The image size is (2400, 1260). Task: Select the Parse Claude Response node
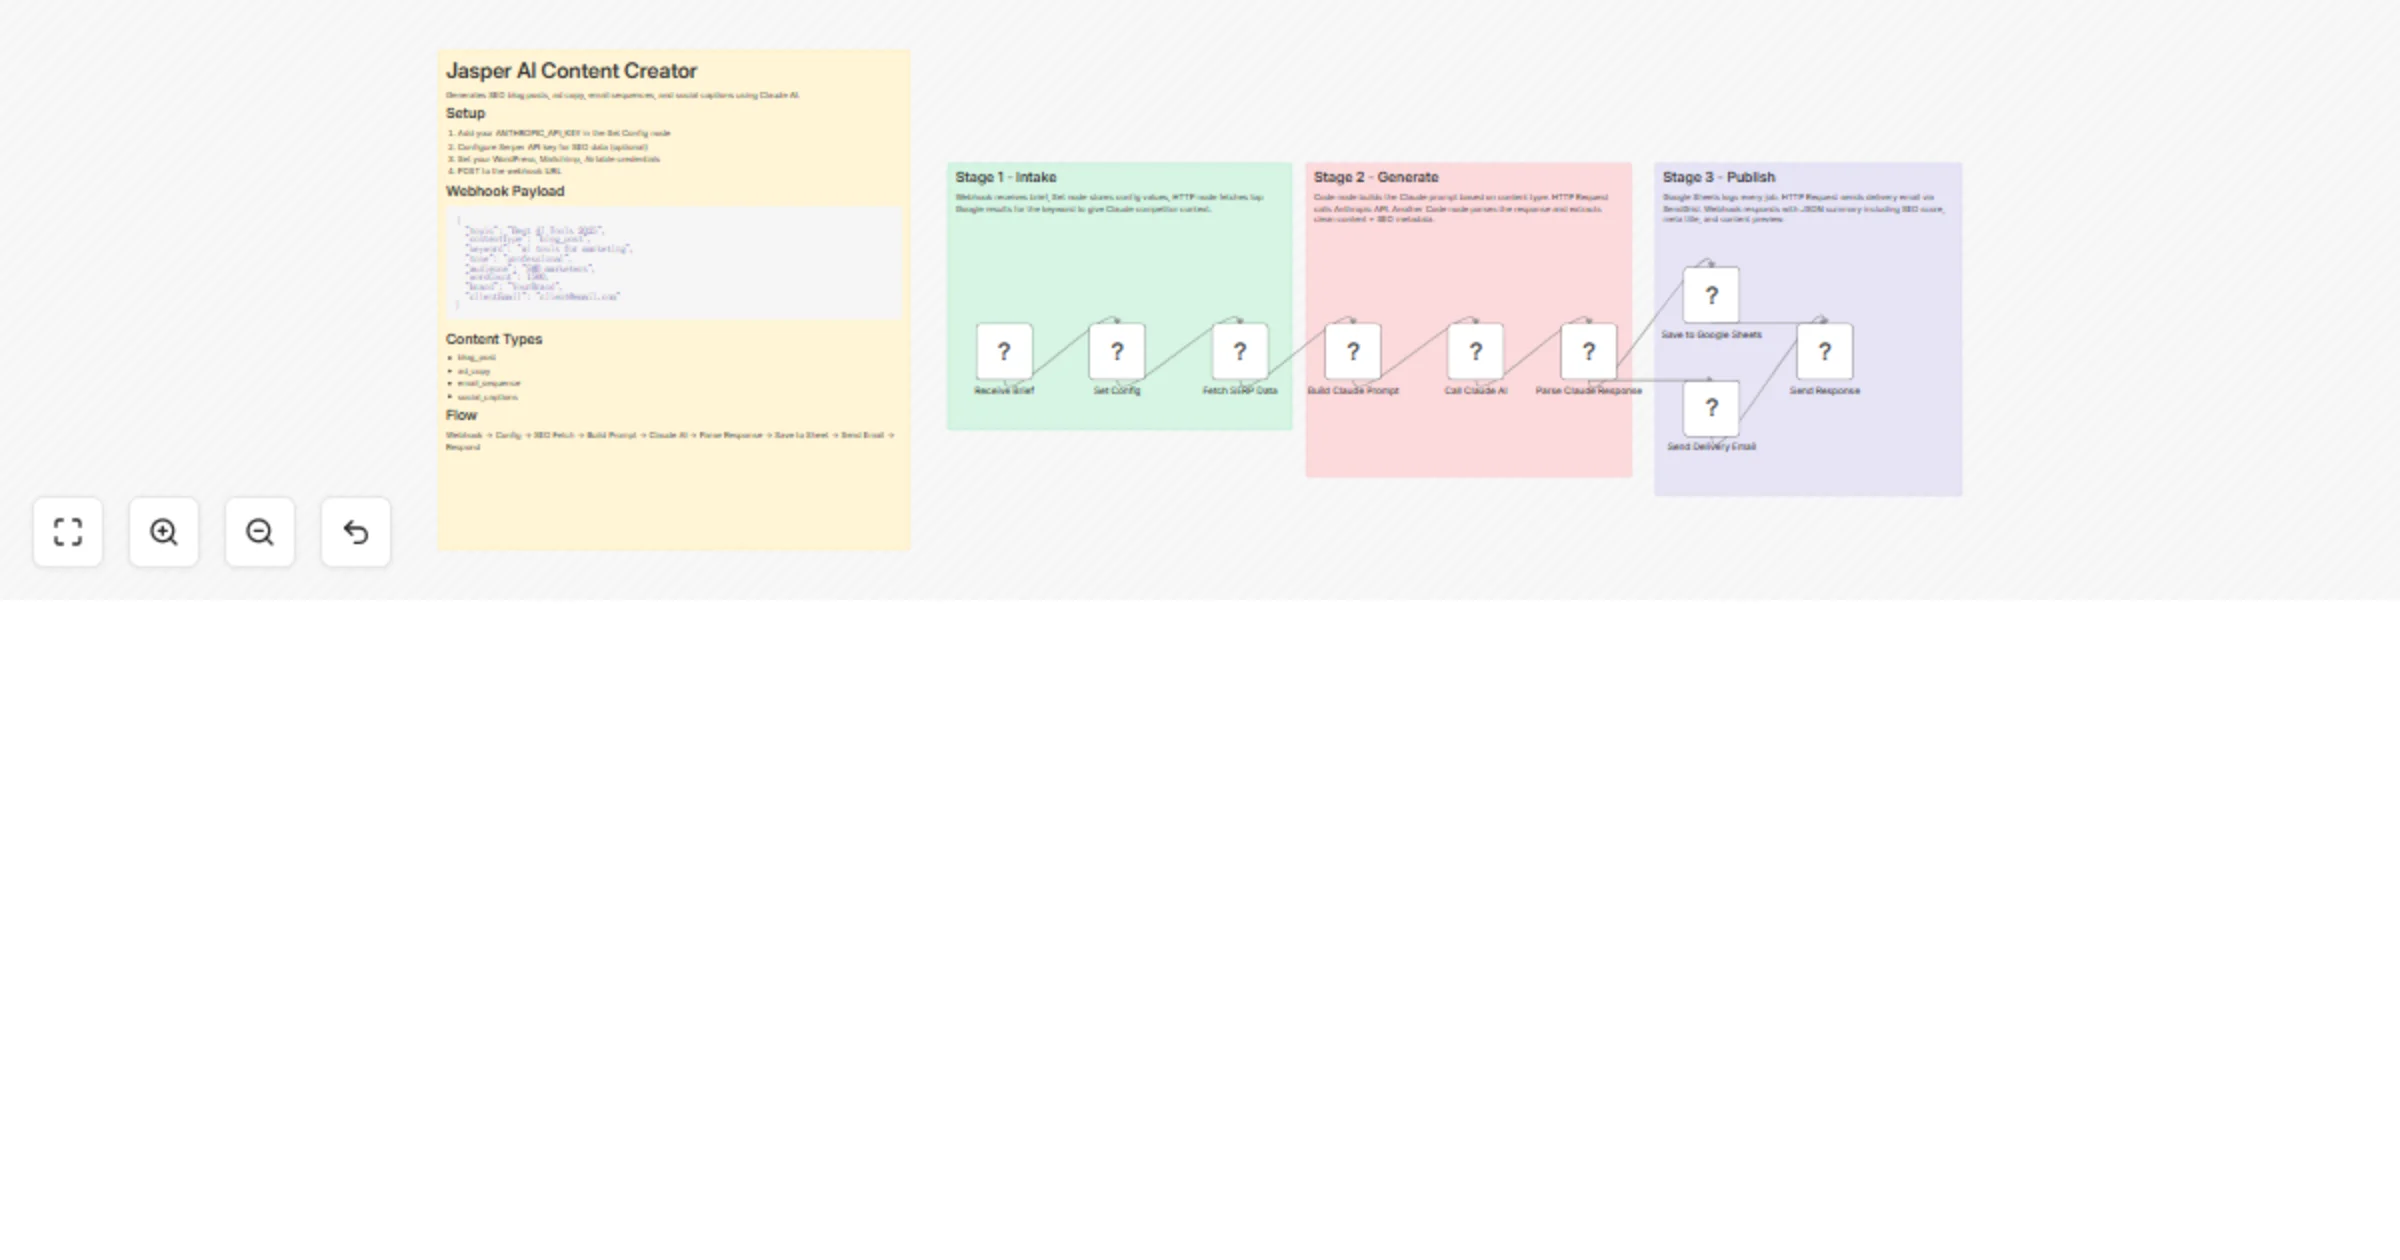pyautogui.click(x=1589, y=351)
